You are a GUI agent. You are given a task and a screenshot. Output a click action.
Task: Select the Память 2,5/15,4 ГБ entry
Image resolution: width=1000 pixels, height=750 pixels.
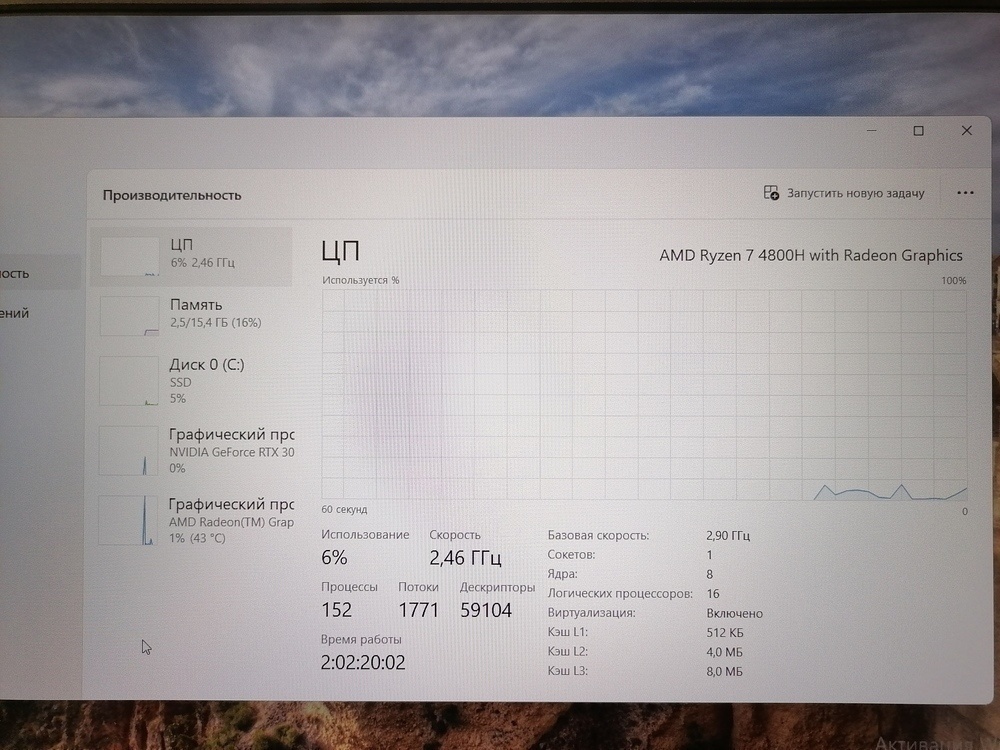click(x=215, y=313)
